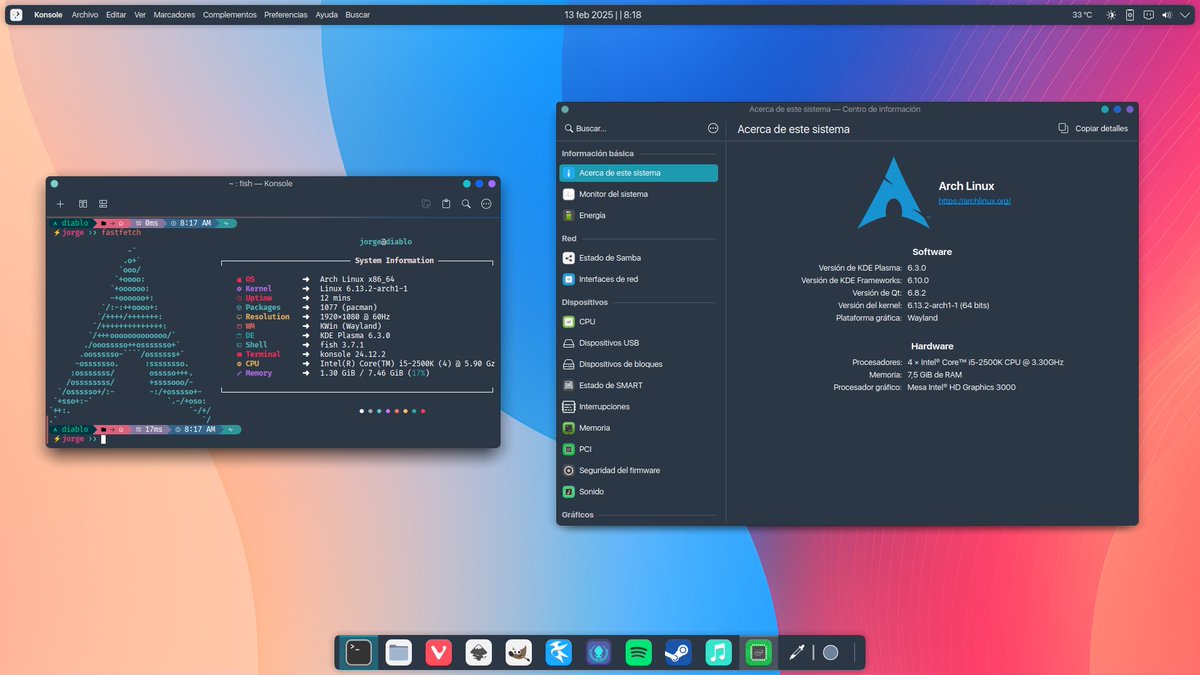
Task: Open a new tab in Konsole
Action: coord(60,204)
